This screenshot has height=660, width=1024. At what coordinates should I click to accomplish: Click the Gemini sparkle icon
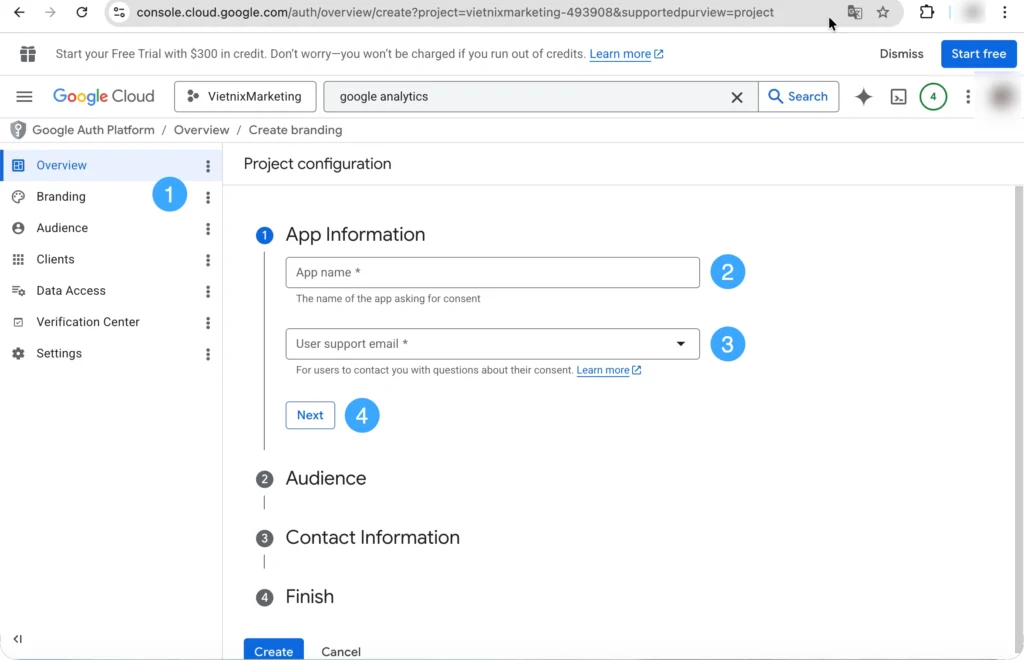pos(863,97)
